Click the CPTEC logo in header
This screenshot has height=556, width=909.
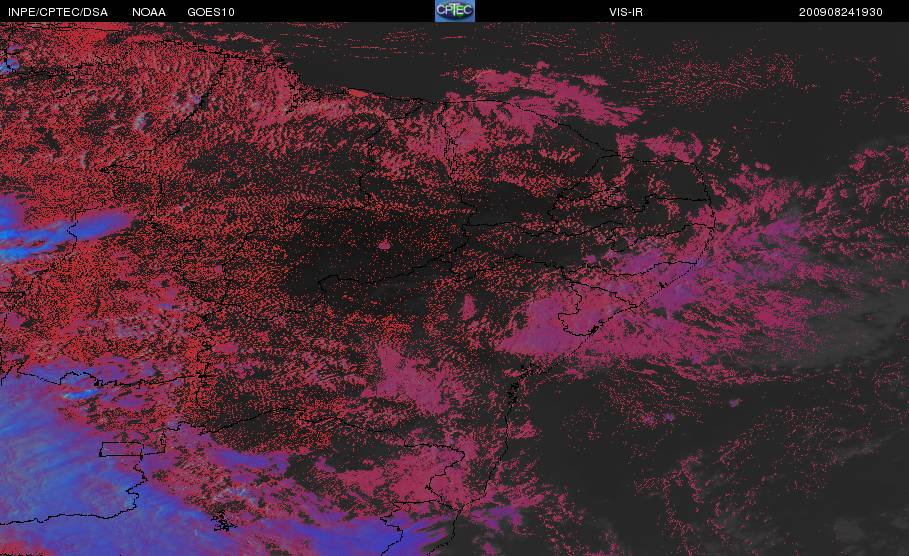[455, 10]
